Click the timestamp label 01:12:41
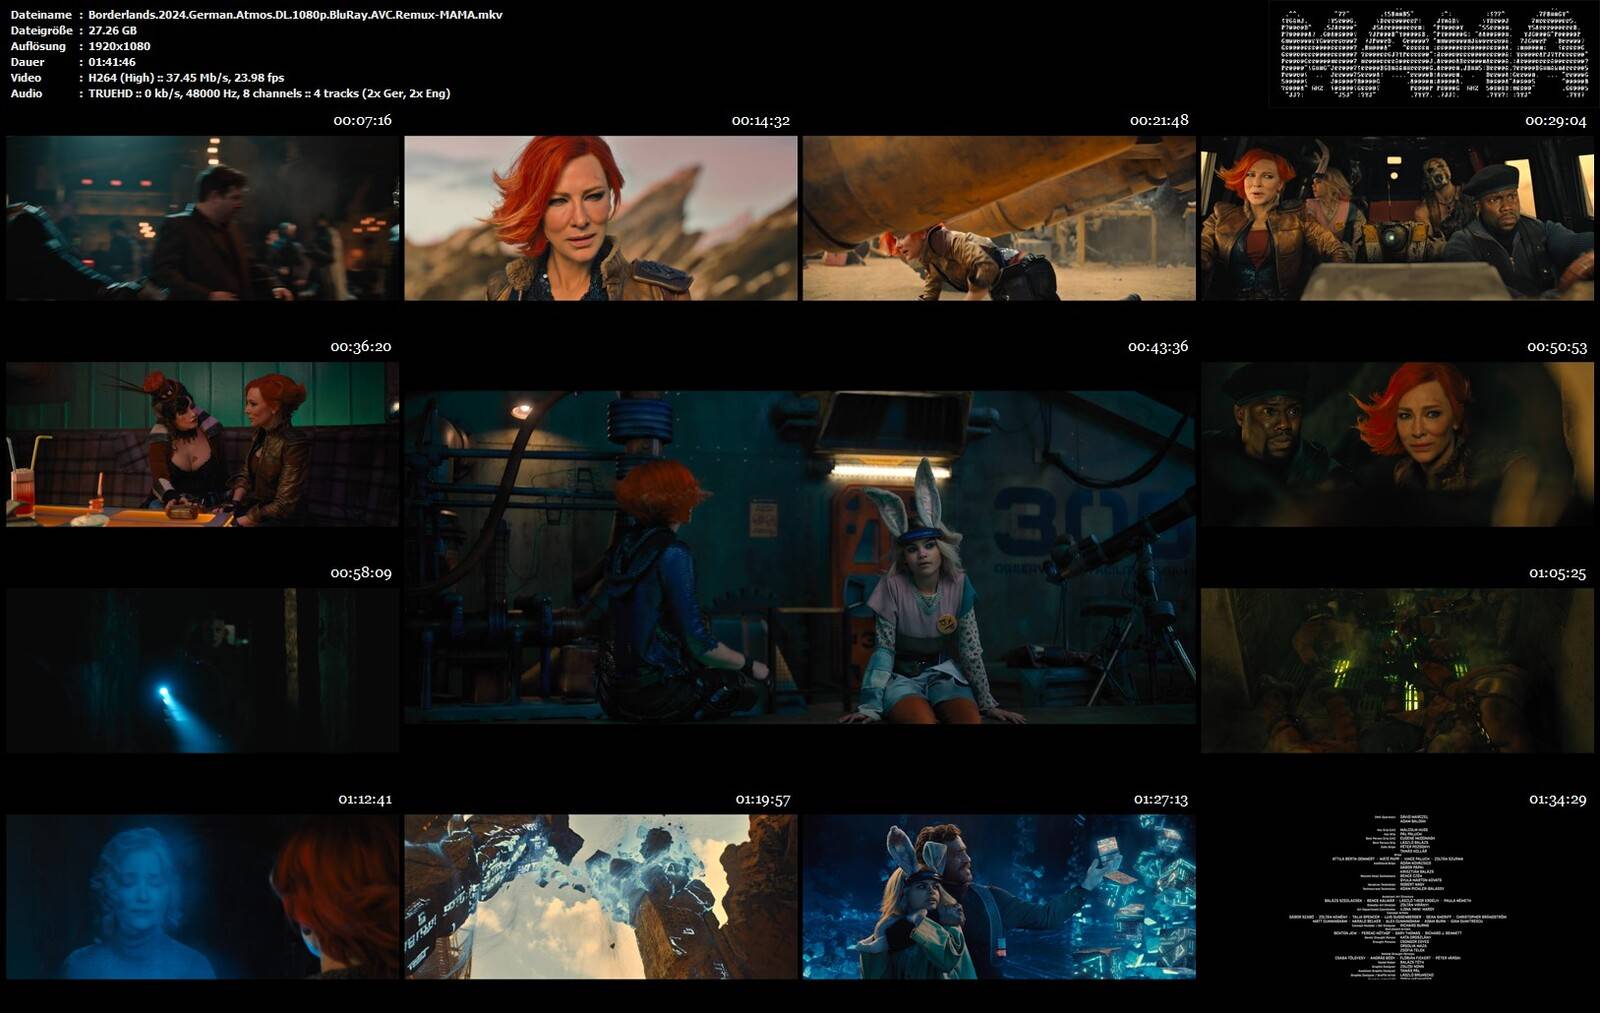The height and width of the screenshot is (1013, 1600). pyautogui.click(x=365, y=800)
